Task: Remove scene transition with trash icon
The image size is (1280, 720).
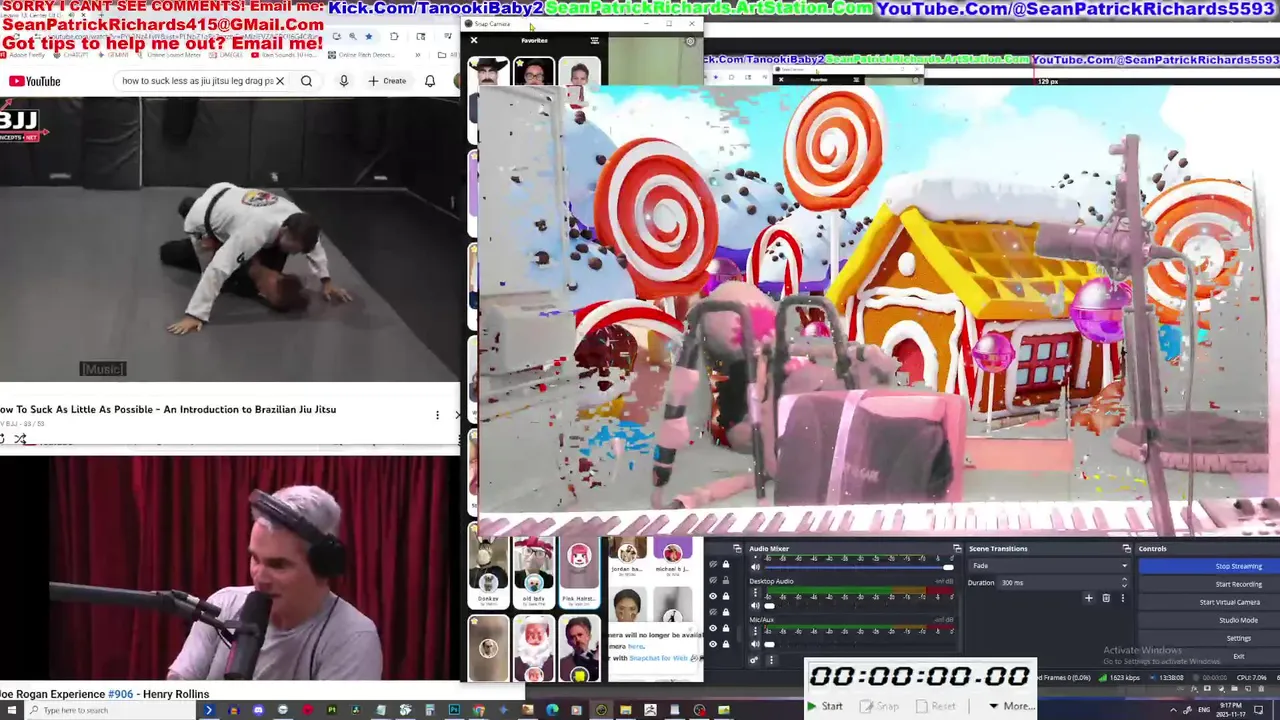Action: tap(1106, 598)
